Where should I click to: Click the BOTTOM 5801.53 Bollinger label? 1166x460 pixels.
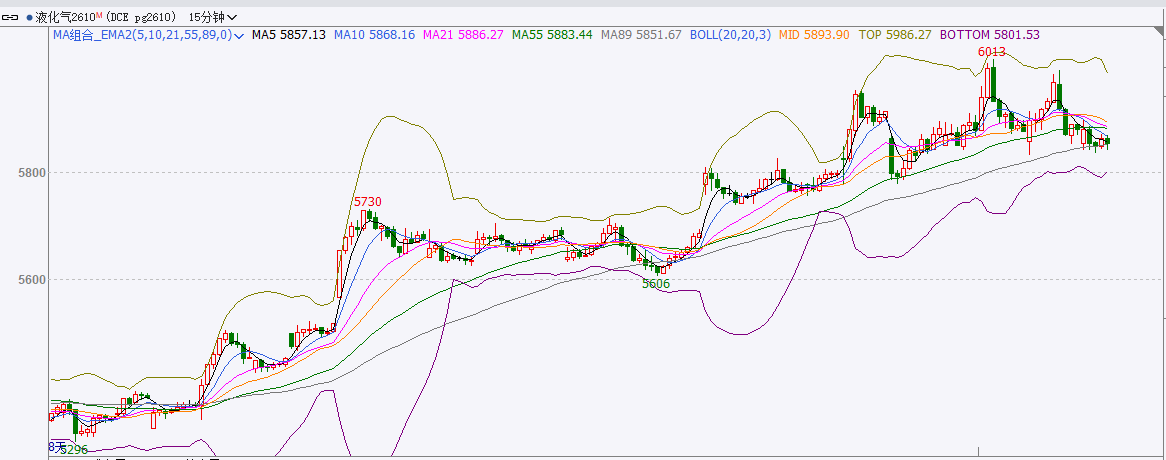coord(990,34)
